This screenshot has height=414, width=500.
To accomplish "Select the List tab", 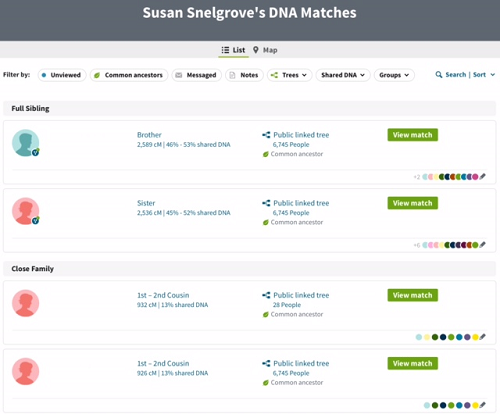I will (x=234, y=50).
